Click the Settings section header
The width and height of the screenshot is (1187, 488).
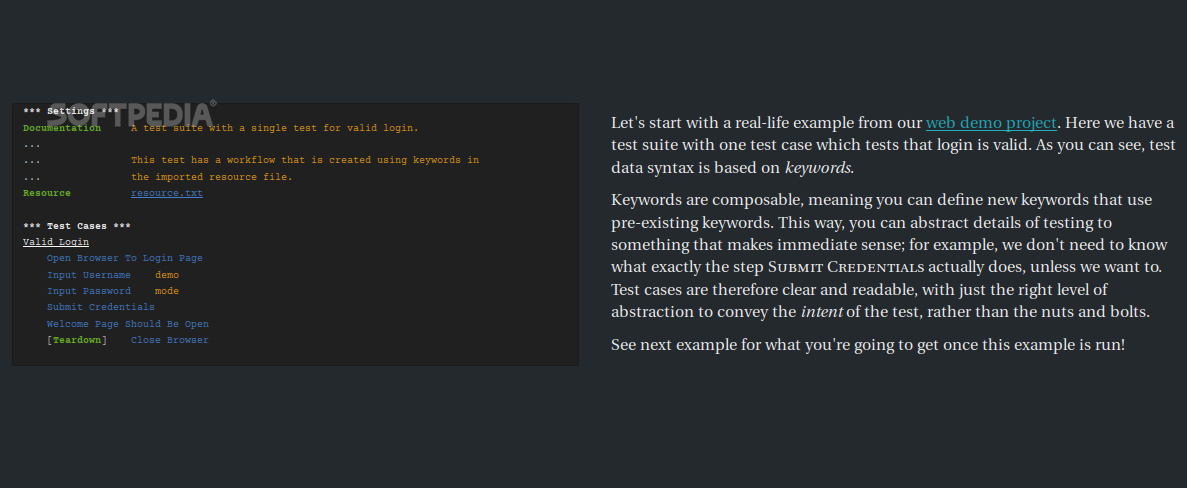pos(70,111)
